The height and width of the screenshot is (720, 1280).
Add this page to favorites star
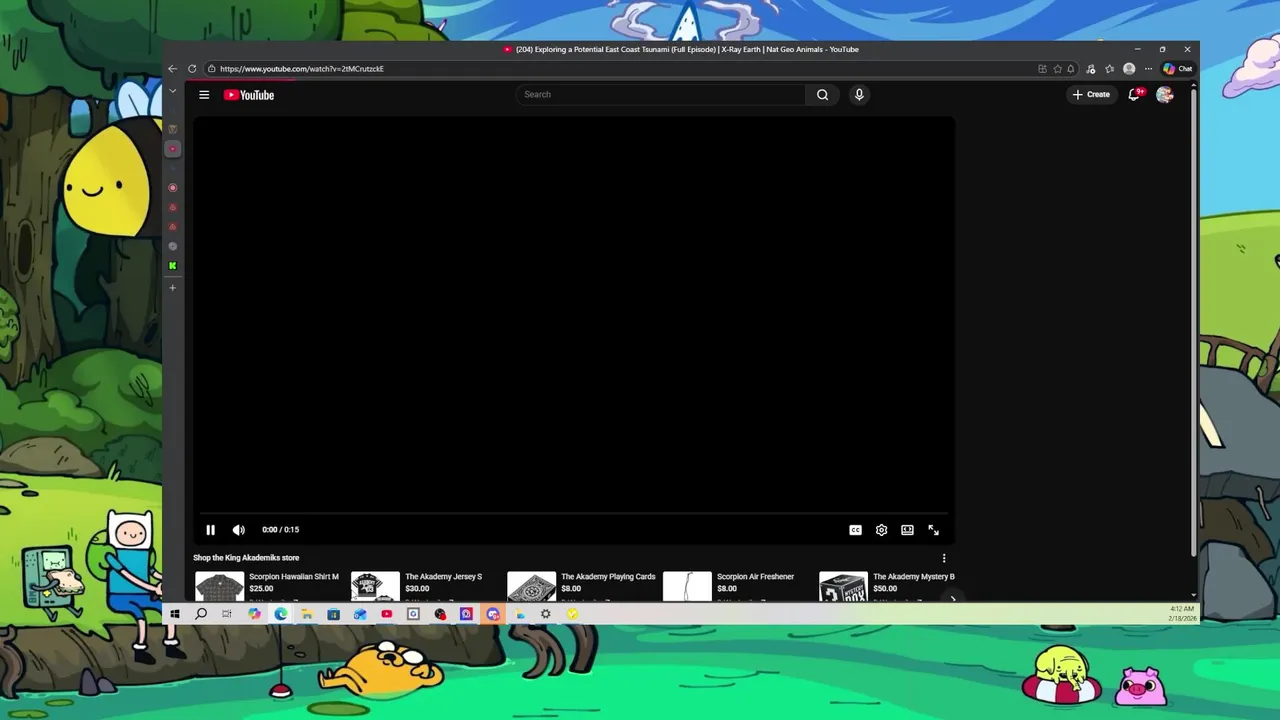tap(1057, 69)
